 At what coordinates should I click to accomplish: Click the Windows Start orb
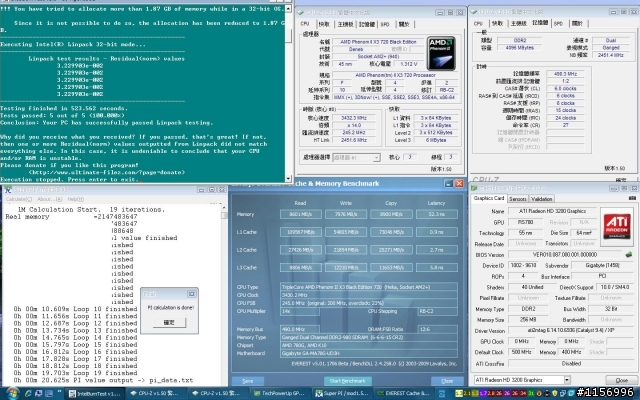(x=12, y=393)
